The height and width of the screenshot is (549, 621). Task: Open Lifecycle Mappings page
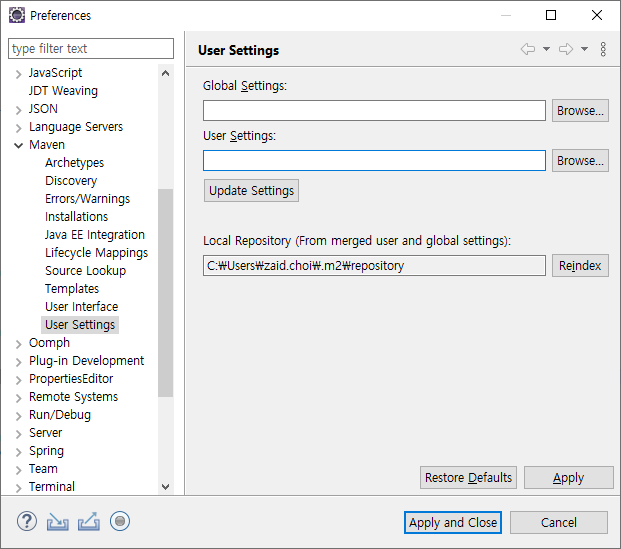(96, 253)
